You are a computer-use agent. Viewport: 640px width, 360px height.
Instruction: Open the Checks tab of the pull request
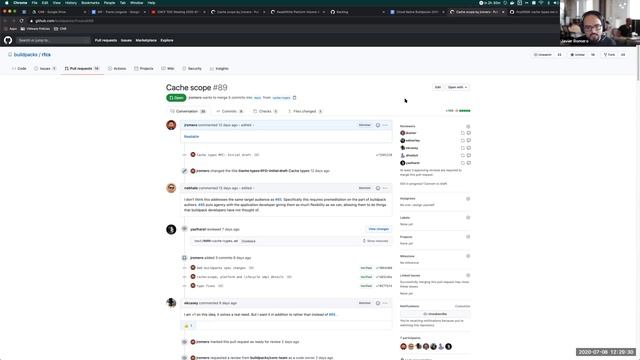click(265, 111)
